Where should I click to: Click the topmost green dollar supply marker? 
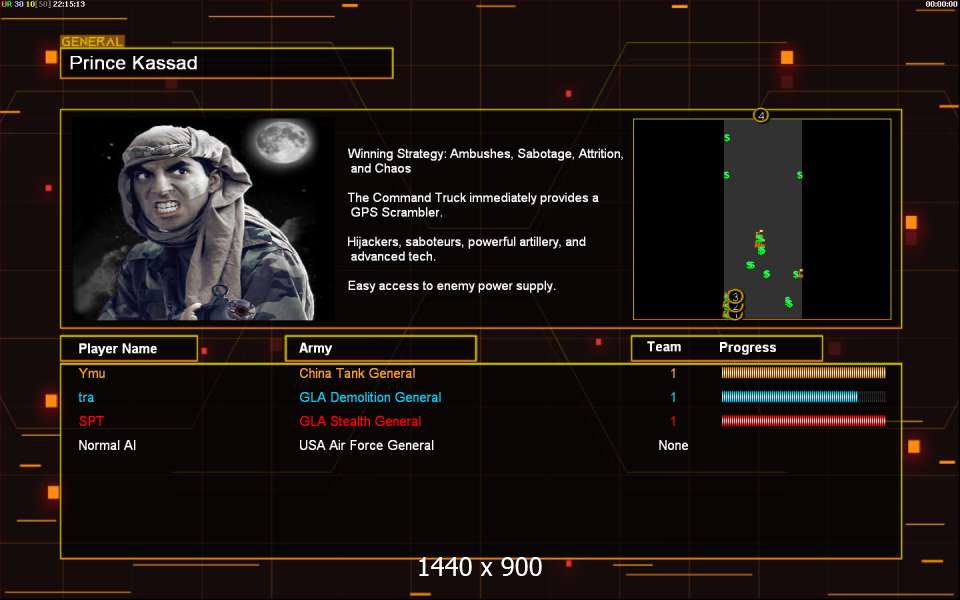click(x=727, y=138)
